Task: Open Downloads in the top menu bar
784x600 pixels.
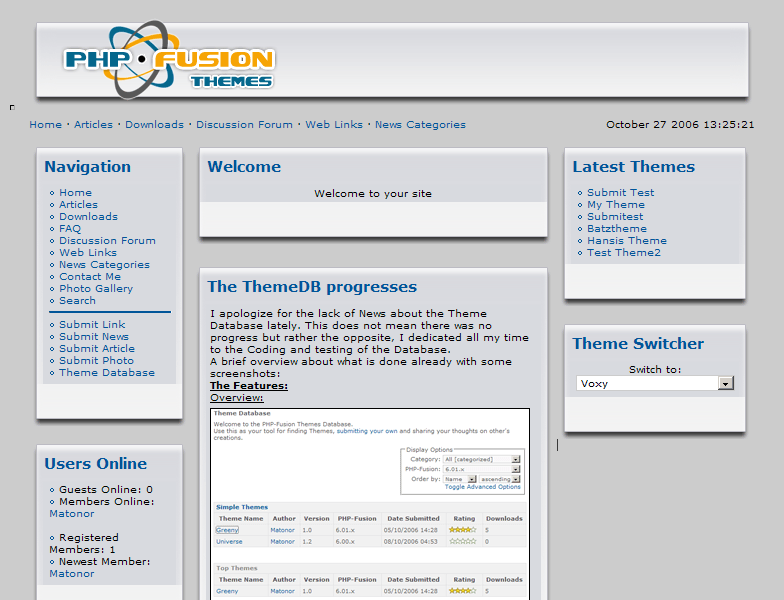Action: click(154, 124)
